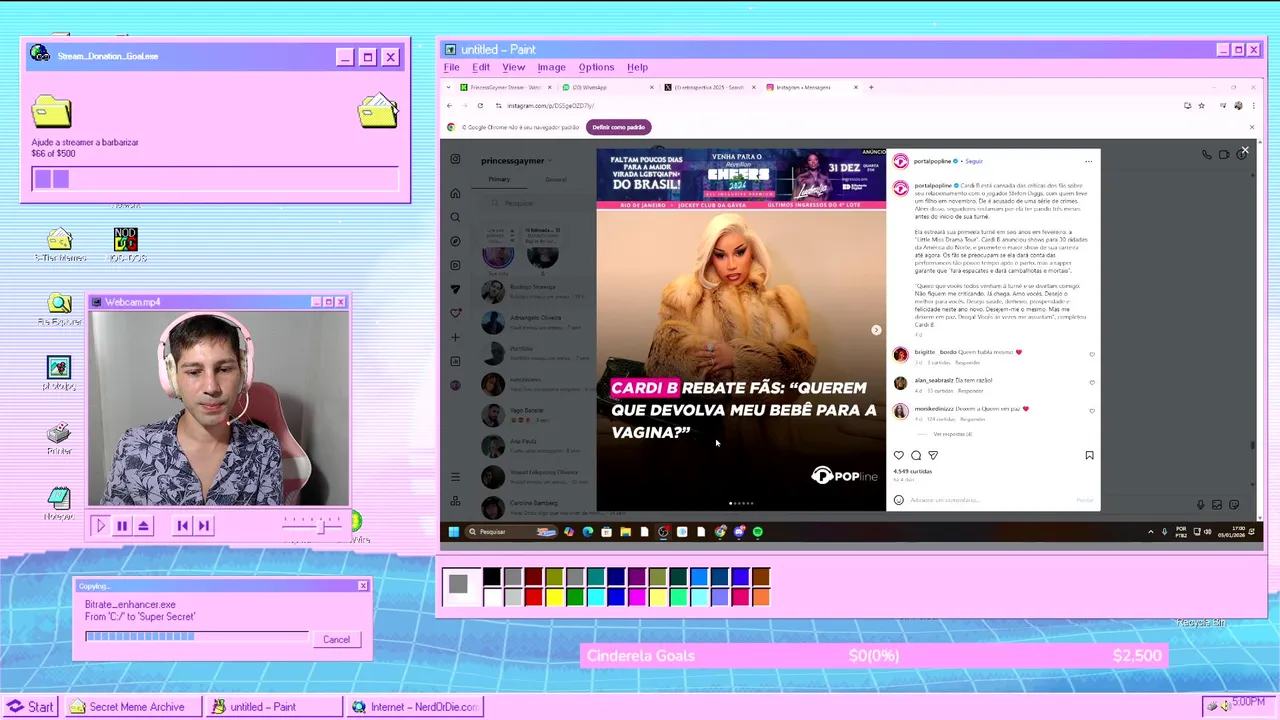
Task: Open Instagram messages paper-plane icon
Action: pos(455,289)
